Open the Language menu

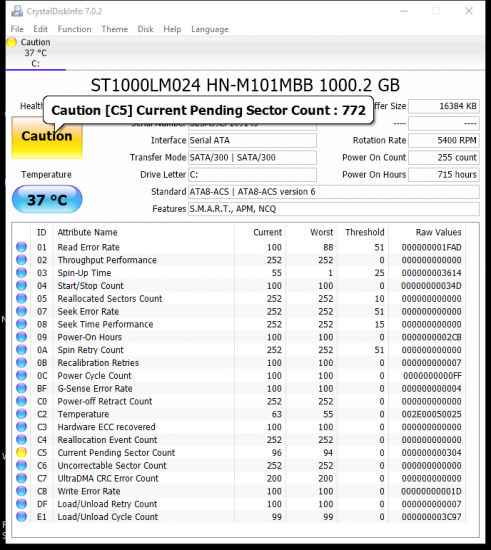click(210, 29)
